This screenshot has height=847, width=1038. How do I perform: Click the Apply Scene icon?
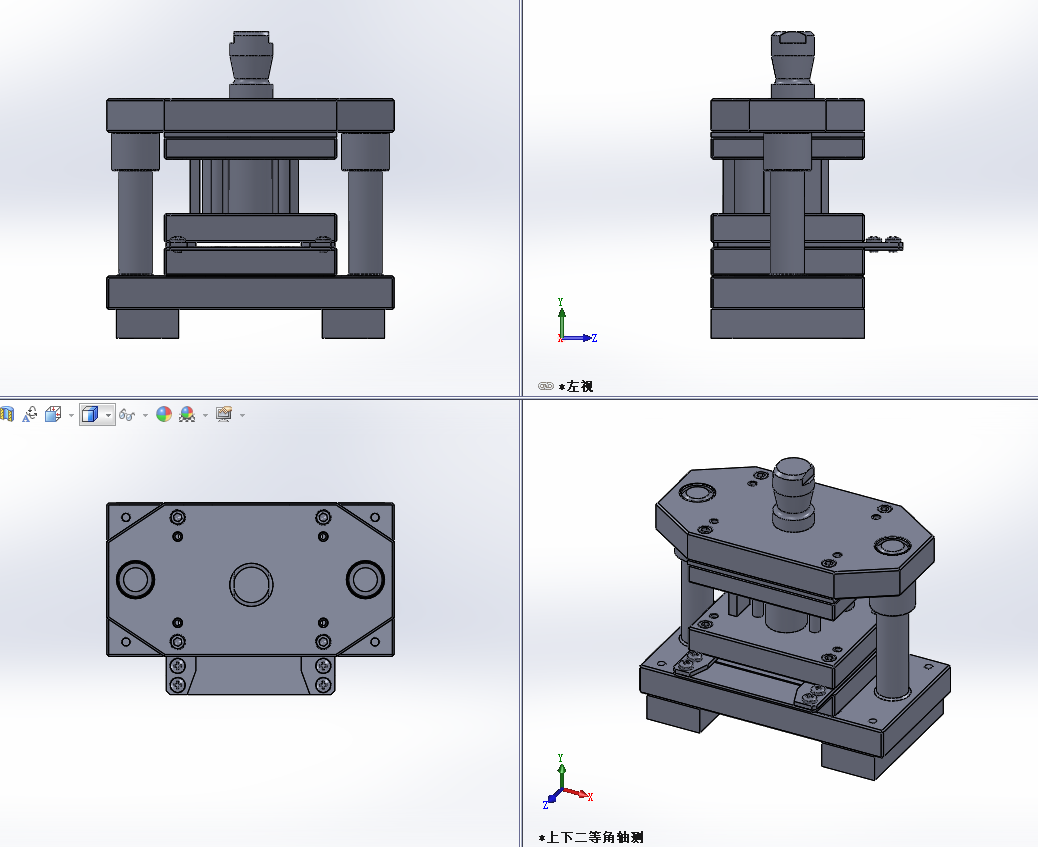[187, 415]
